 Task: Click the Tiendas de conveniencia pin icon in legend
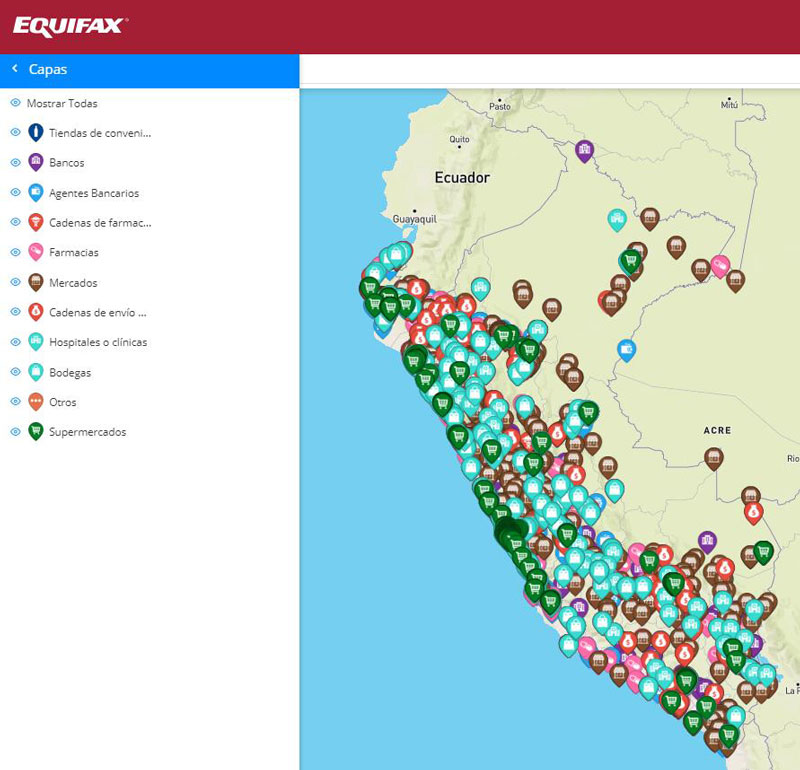[x=36, y=133]
